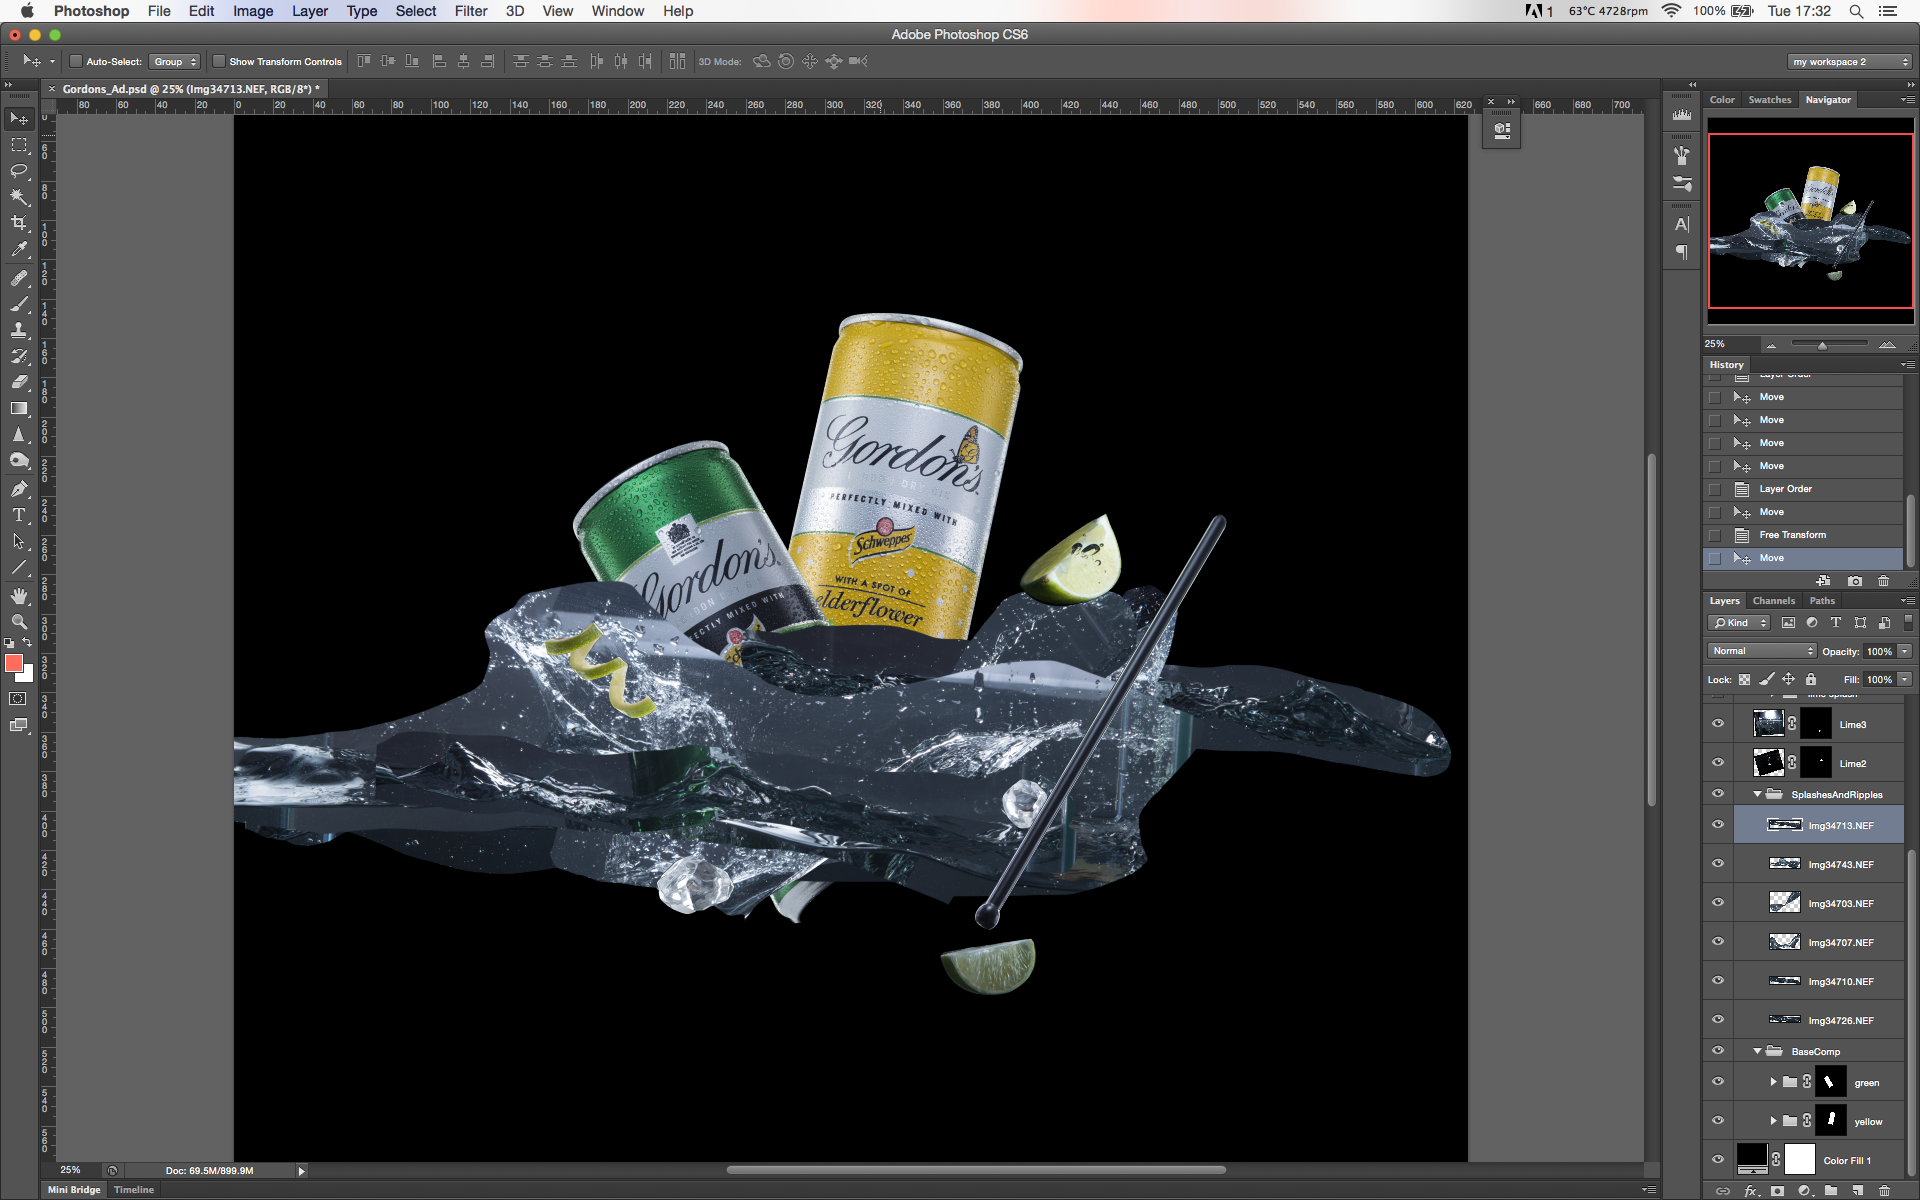Viewport: 1920px width, 1200px height.
Task: Select the Free Transform history state
Action: pos(1803,535)
